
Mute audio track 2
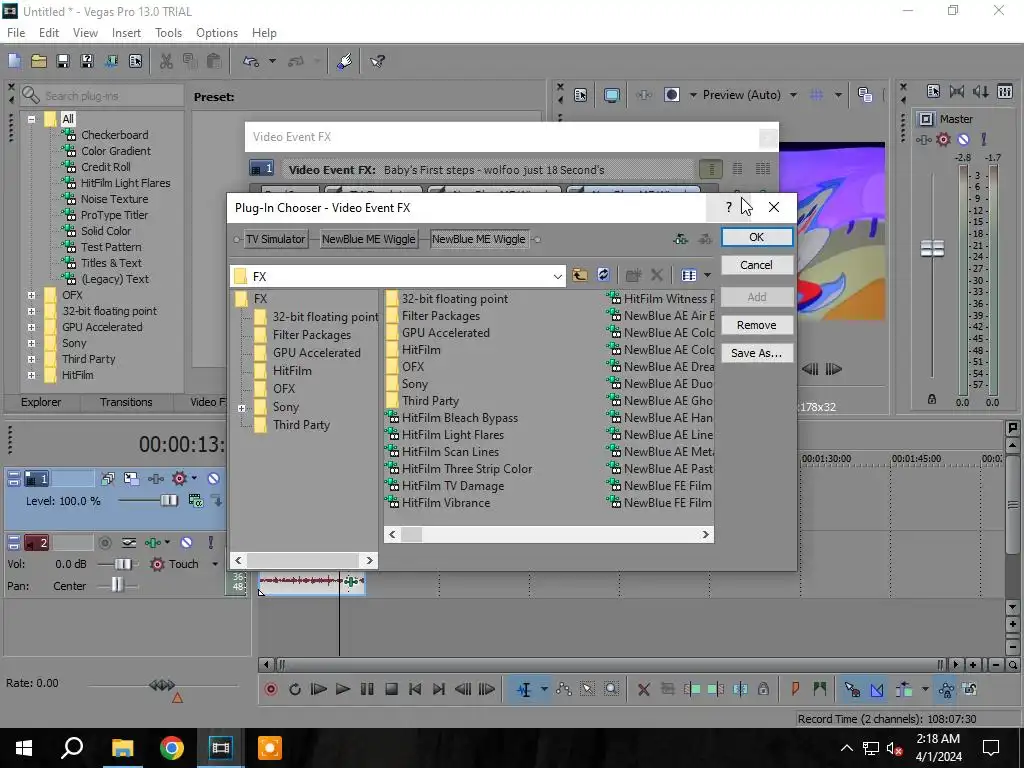tap(187, 543)
